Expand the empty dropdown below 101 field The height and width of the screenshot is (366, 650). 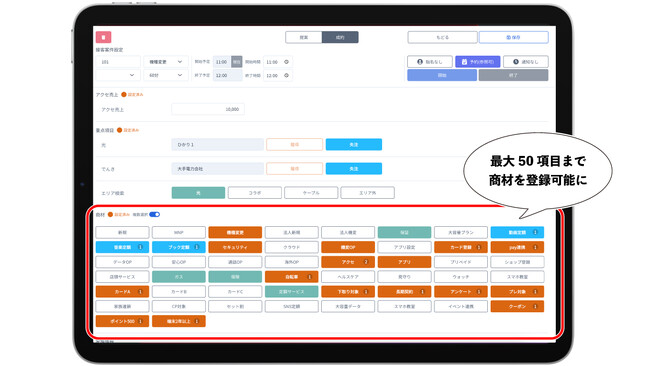[x=118, y=75]
